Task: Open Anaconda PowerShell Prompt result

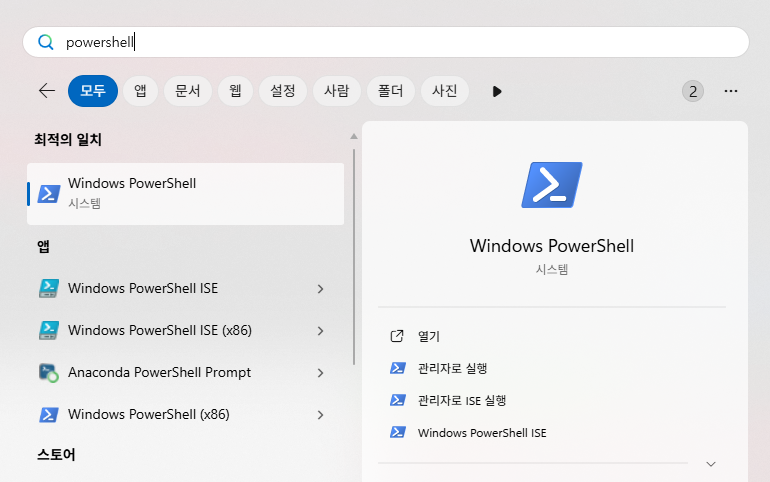Action: (159, 373)
